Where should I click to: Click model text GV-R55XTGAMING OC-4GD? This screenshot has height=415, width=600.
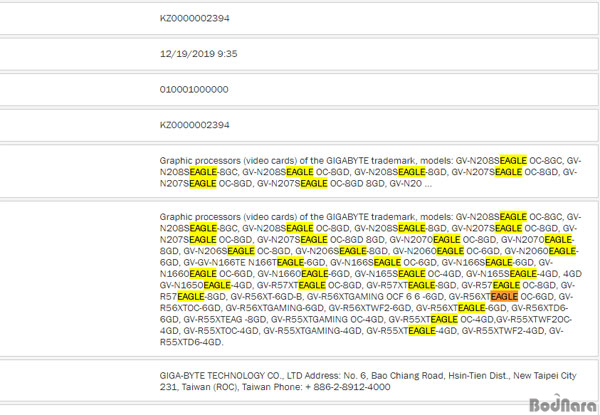point(327,320)
